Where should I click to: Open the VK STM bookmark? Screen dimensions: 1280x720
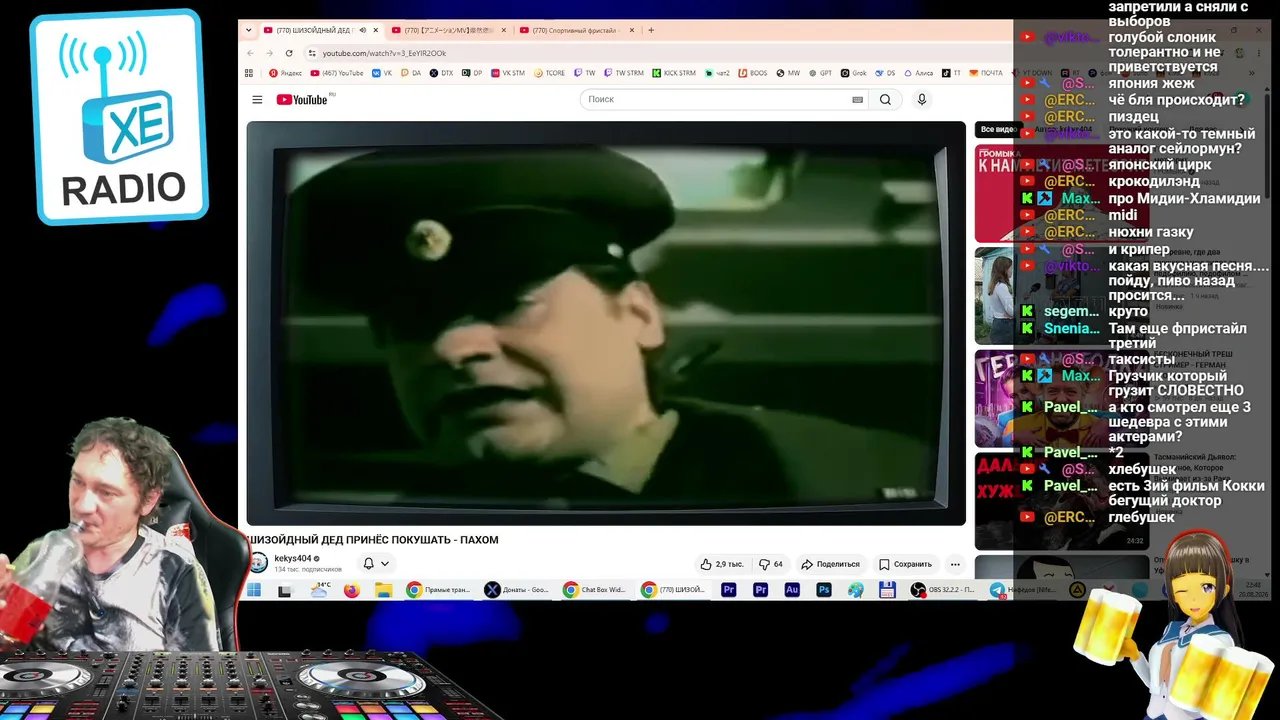507,73
